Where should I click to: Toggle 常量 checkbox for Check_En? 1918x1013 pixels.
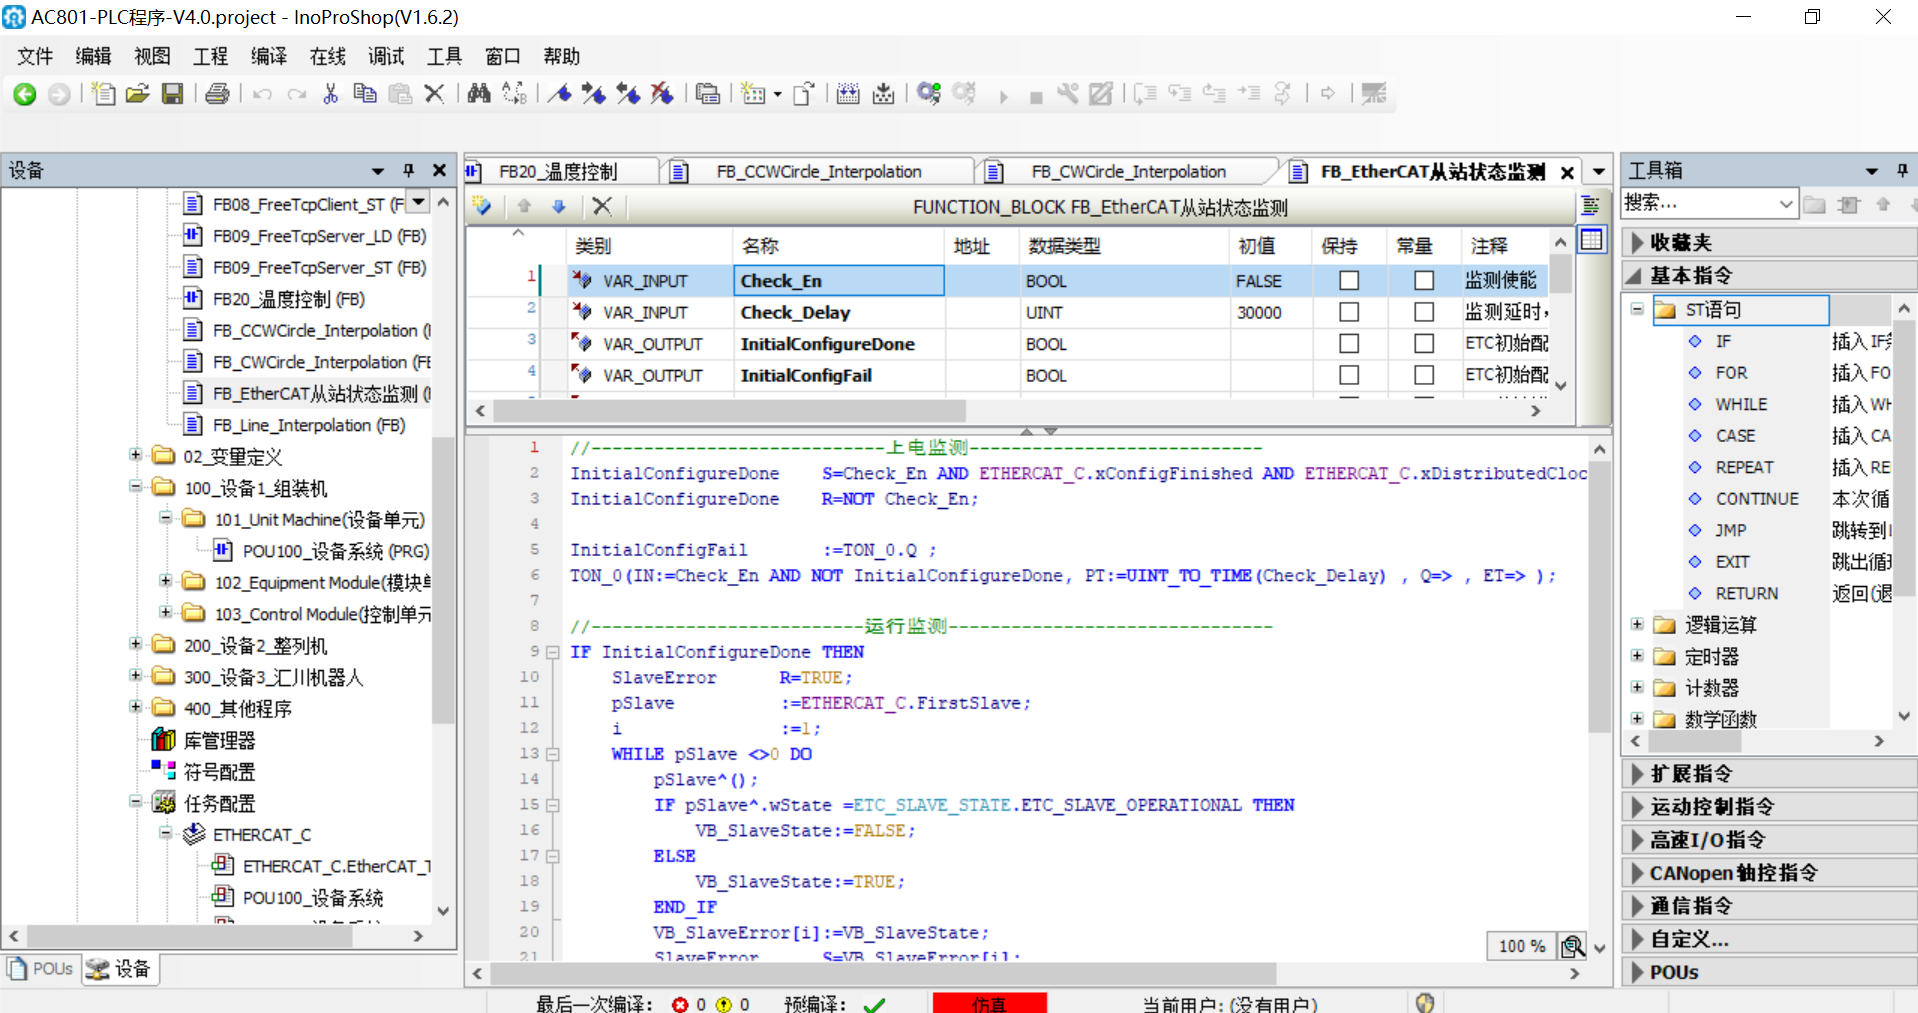[1424, 281]
